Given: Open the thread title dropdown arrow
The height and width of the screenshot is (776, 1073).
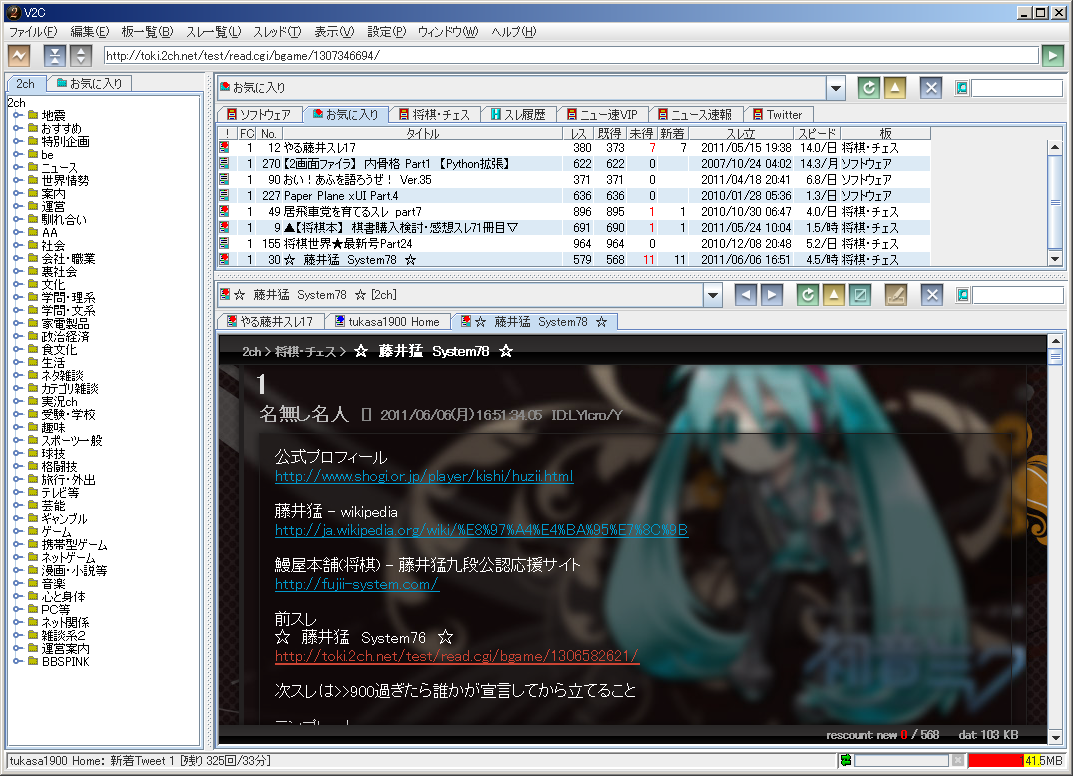Looking at the screenshot, I should point(713,295).
